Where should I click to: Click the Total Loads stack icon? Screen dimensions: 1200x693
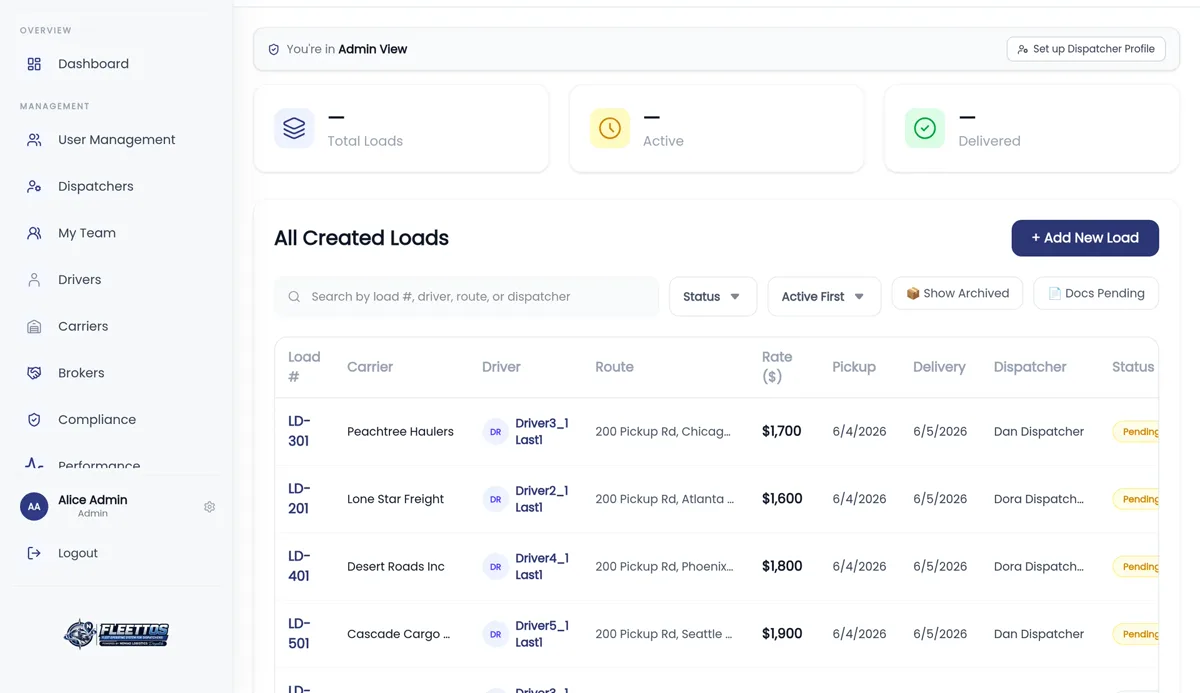(294, 128)
